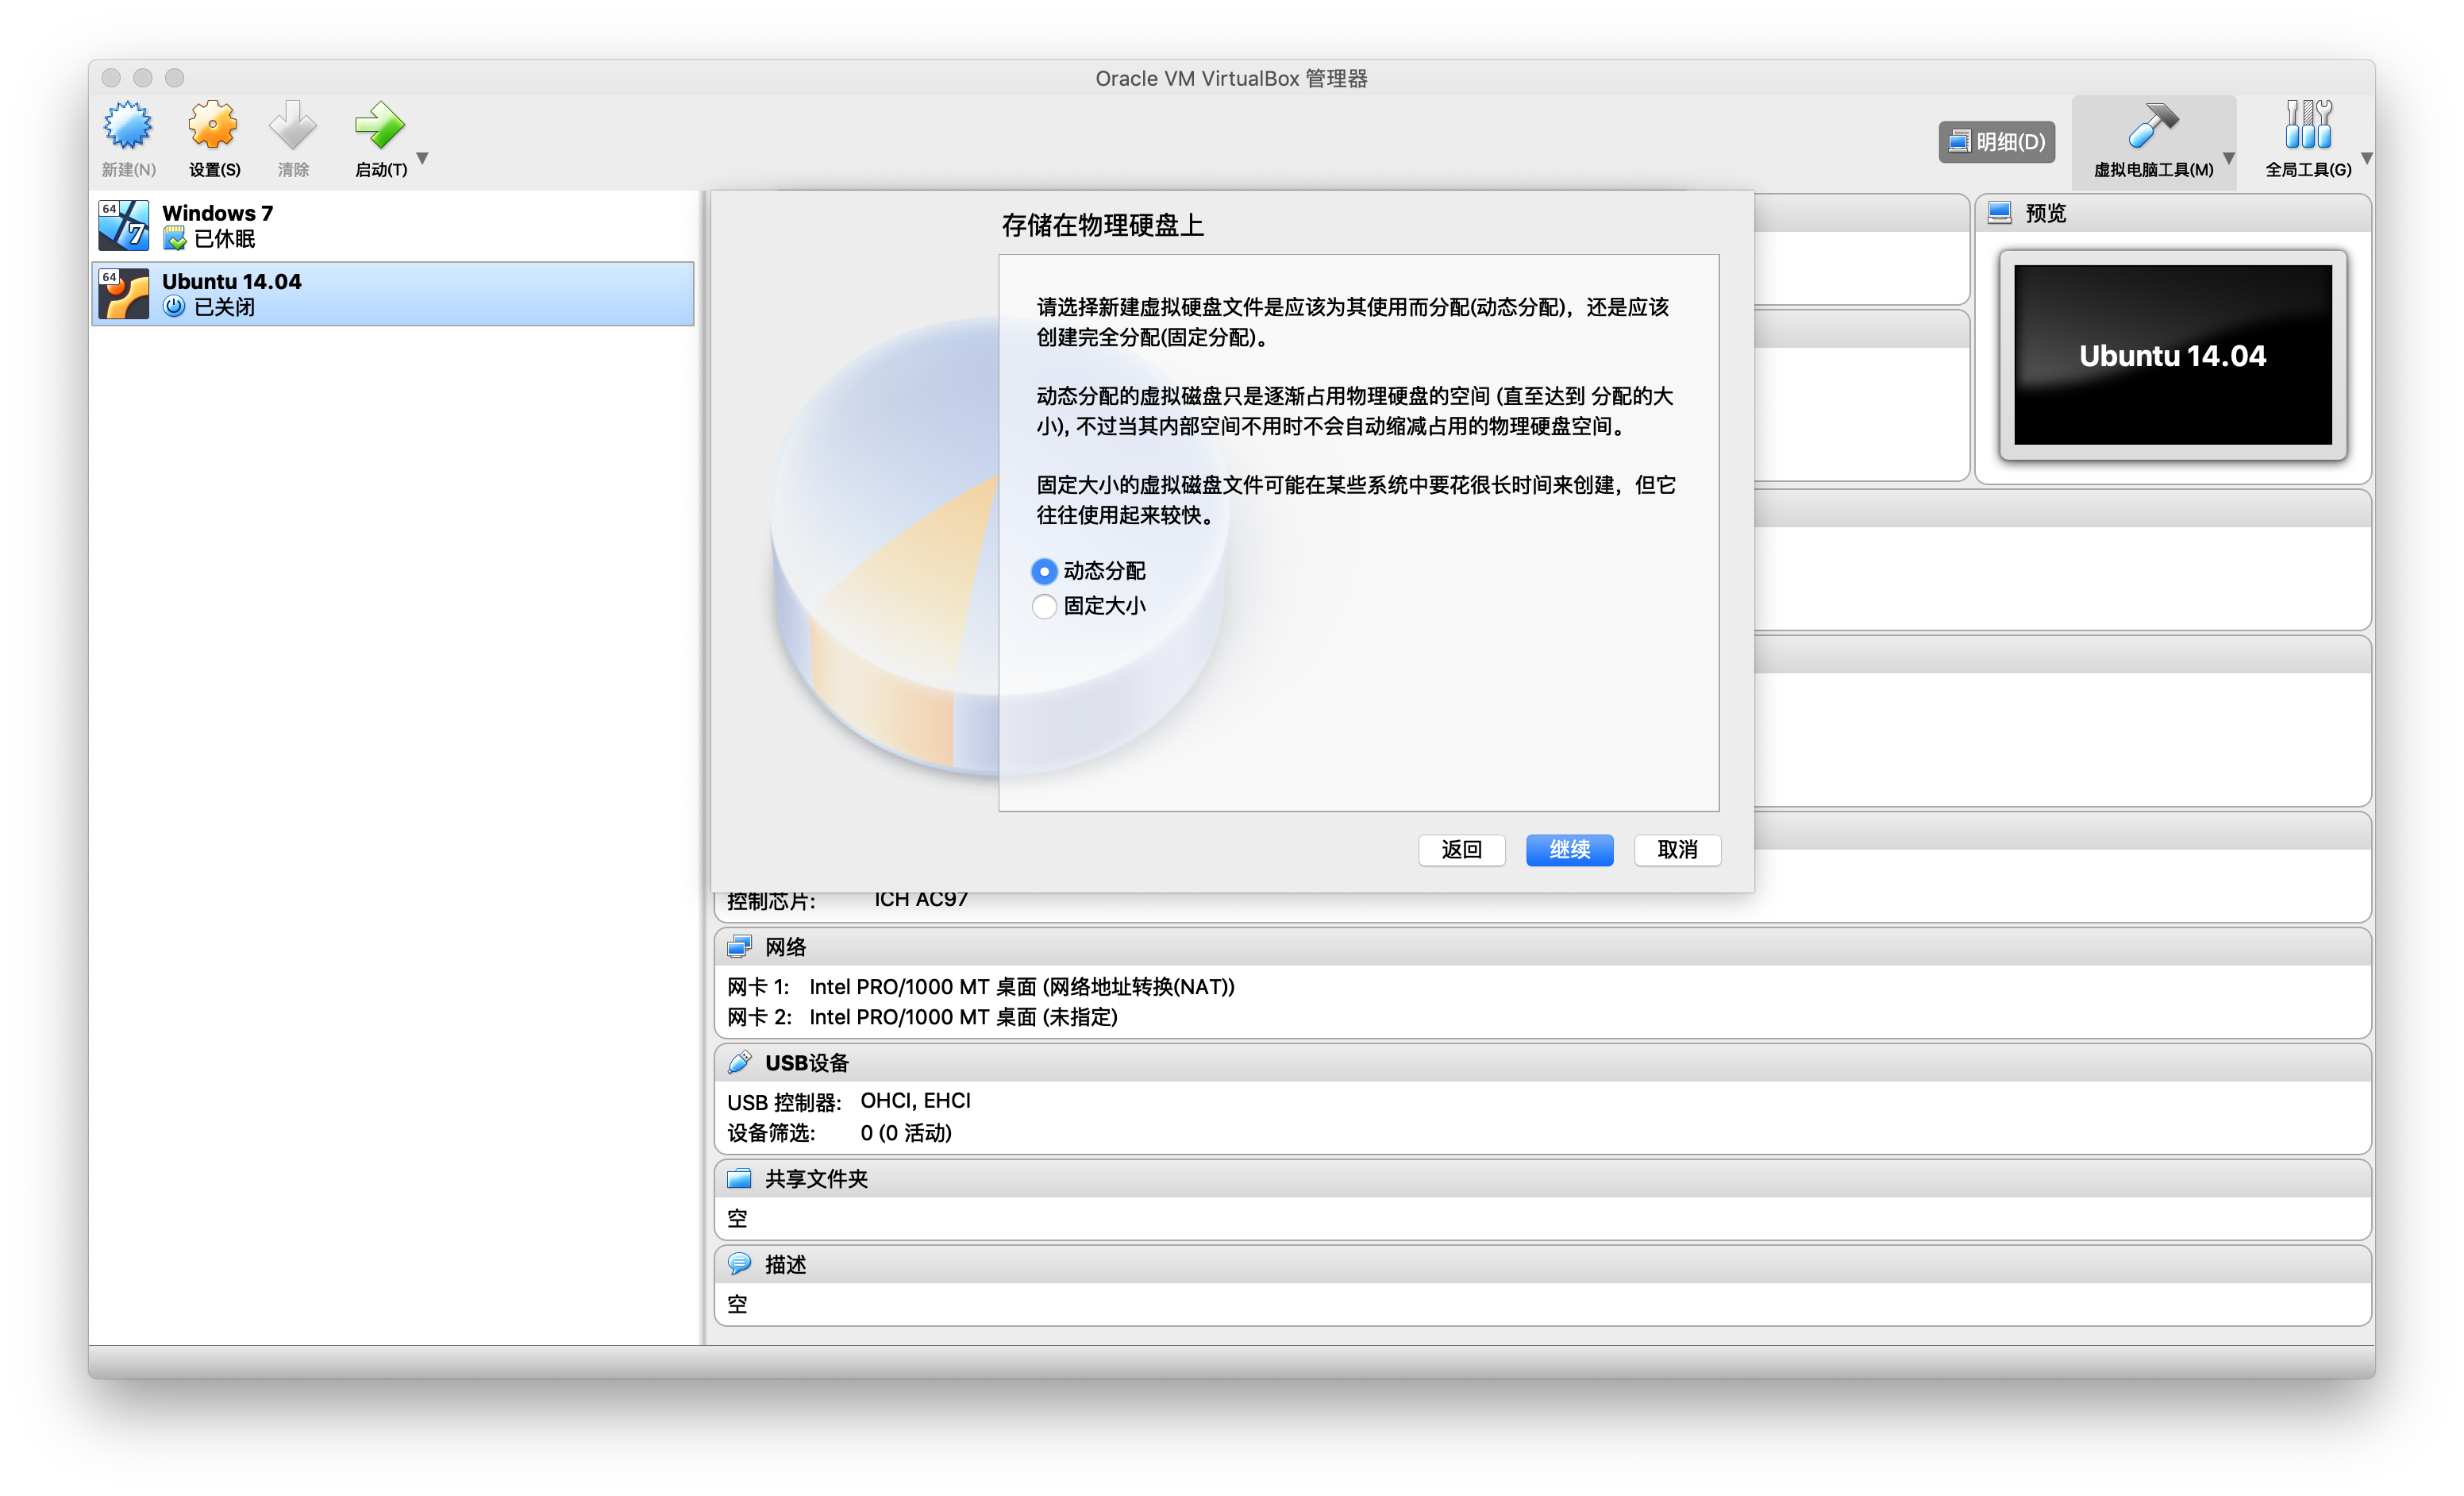Click the USB devices section icon
This screenshot has height=1496, width=2464.
click(740, 1062)
